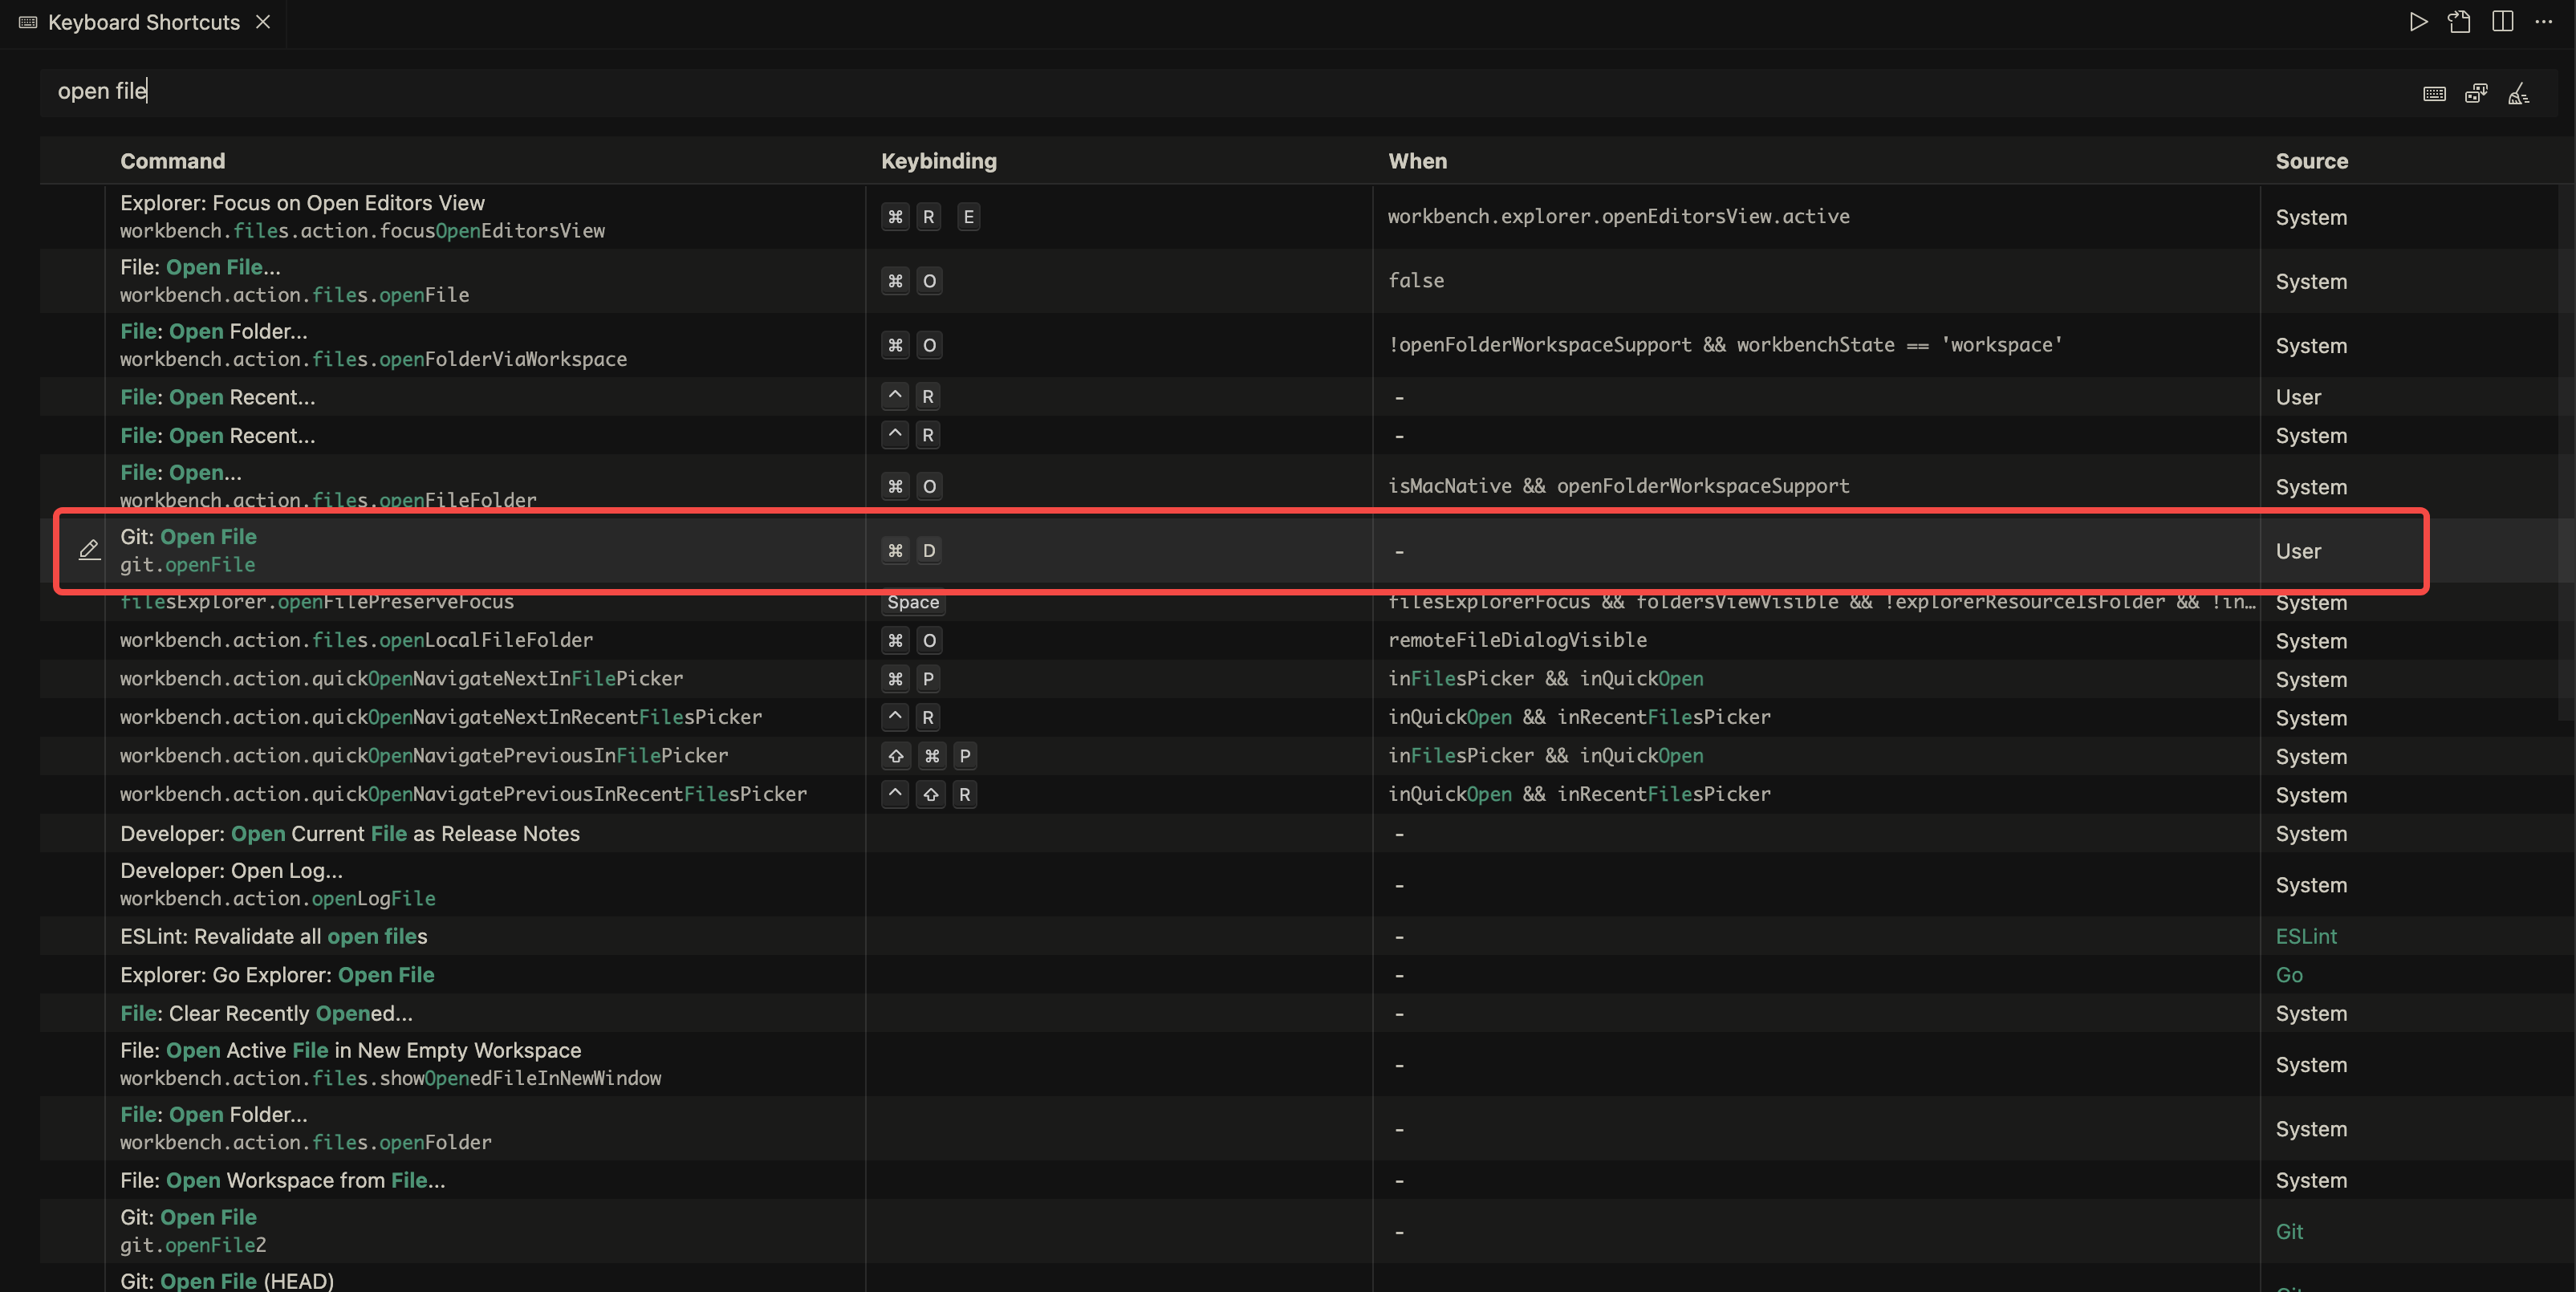The height and width of the screenshot is (1292, 2576).
Task: Click keyboard icon on Keyboard Shortcuts tab
Action: (28, 22)
